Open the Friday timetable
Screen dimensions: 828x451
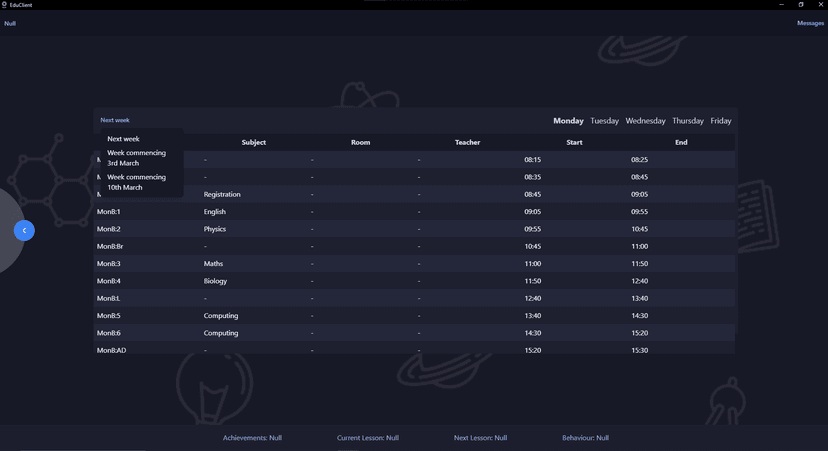(720, 121)
